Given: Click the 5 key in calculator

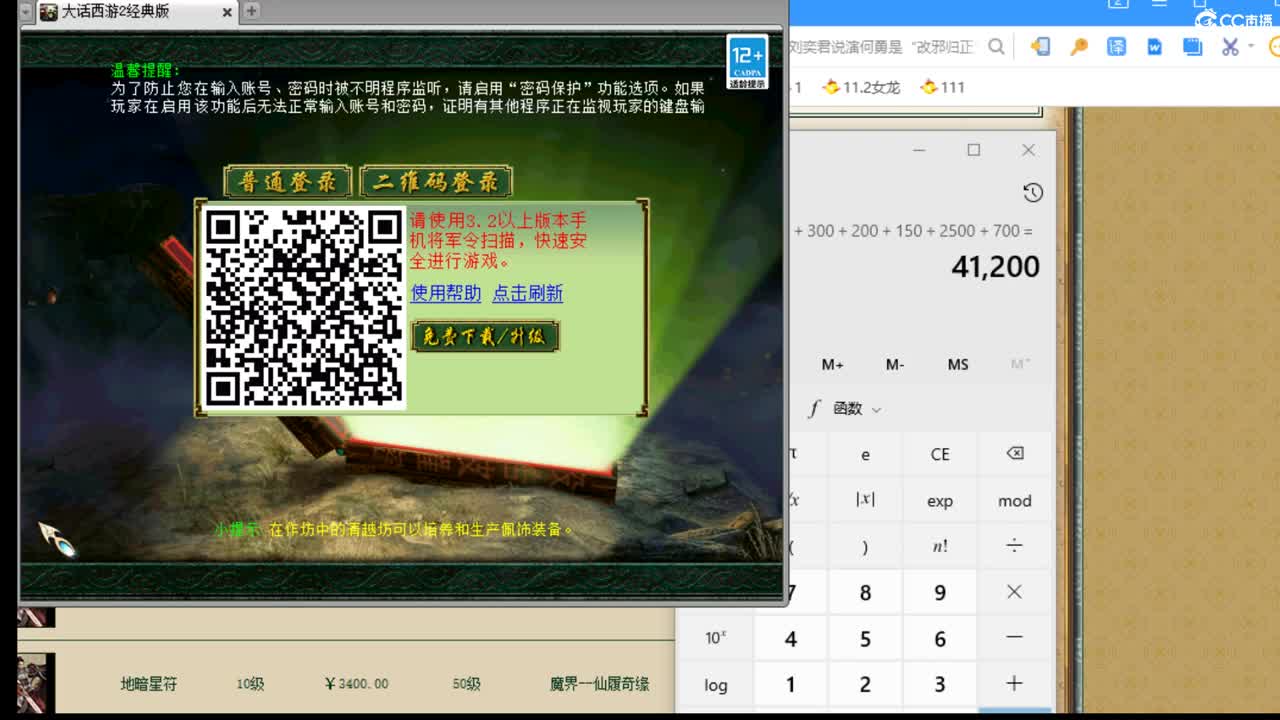Looking at the screenshot, I should click(865, 638).
